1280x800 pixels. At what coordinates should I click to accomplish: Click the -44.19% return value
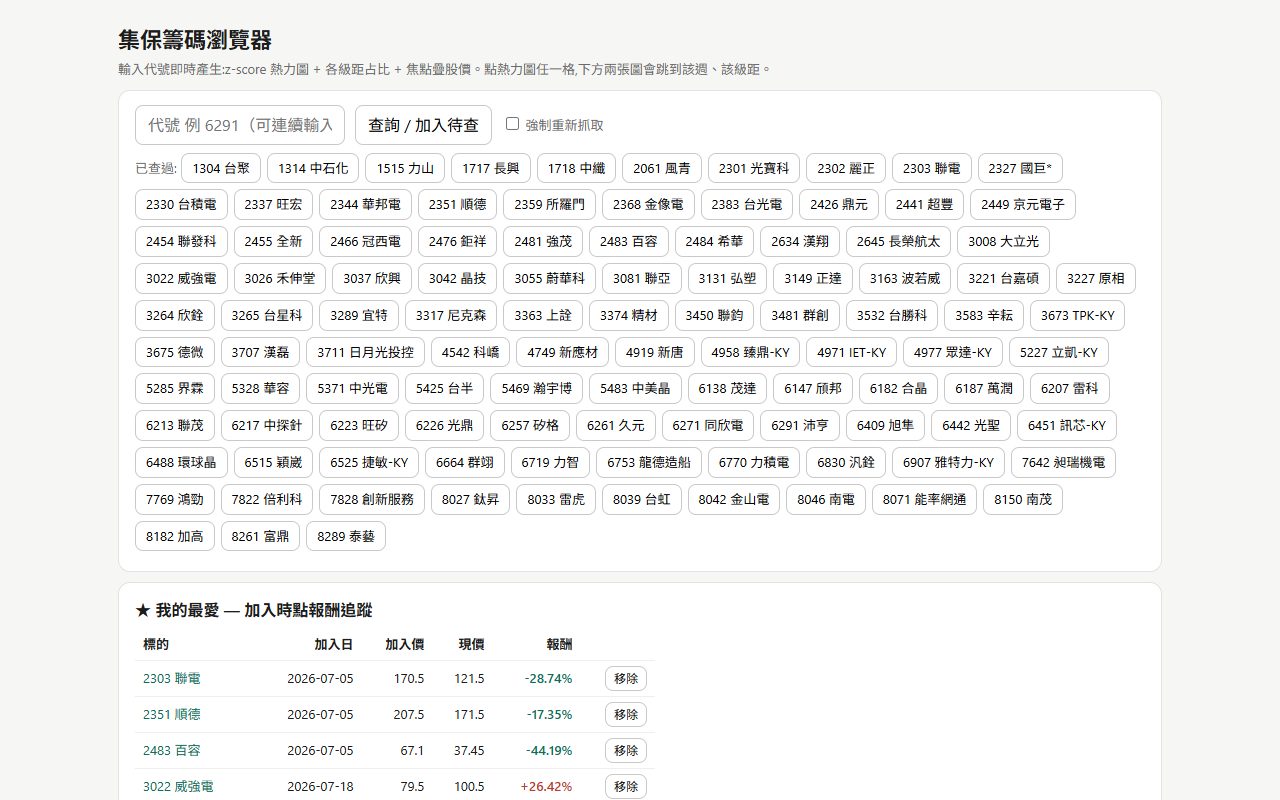coord(549,750)
